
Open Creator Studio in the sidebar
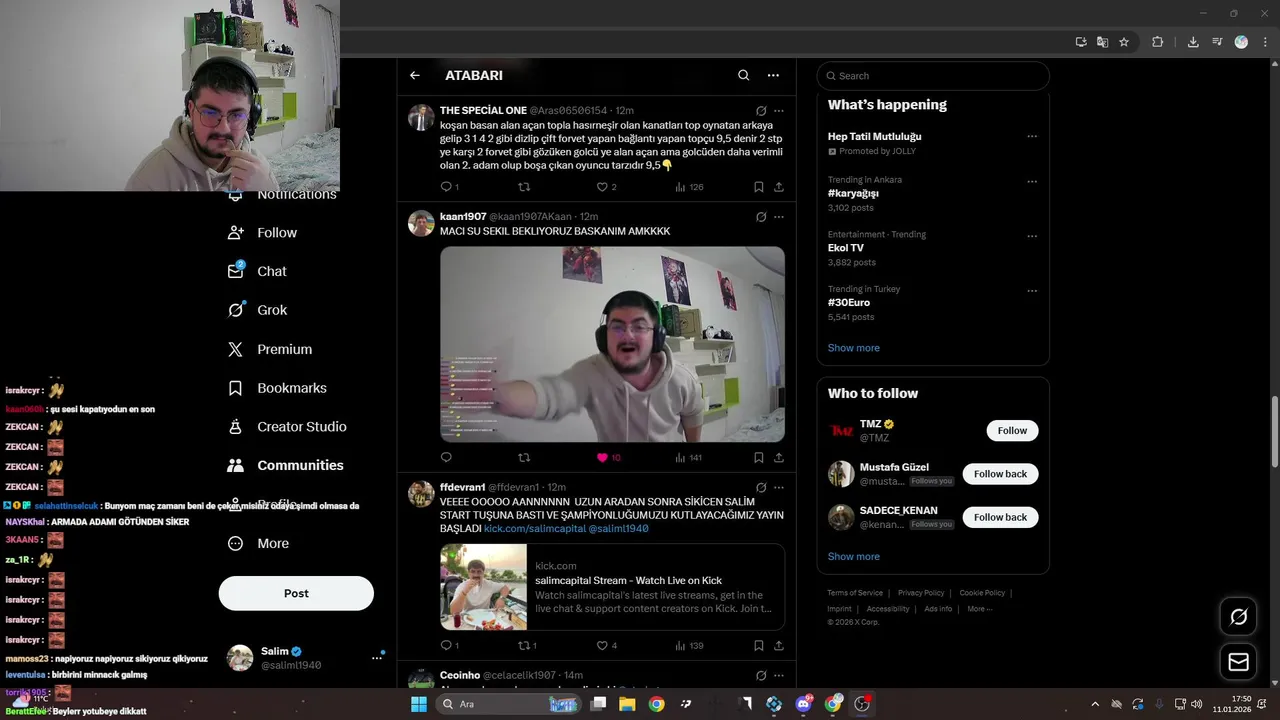click(x=287, y=426)
